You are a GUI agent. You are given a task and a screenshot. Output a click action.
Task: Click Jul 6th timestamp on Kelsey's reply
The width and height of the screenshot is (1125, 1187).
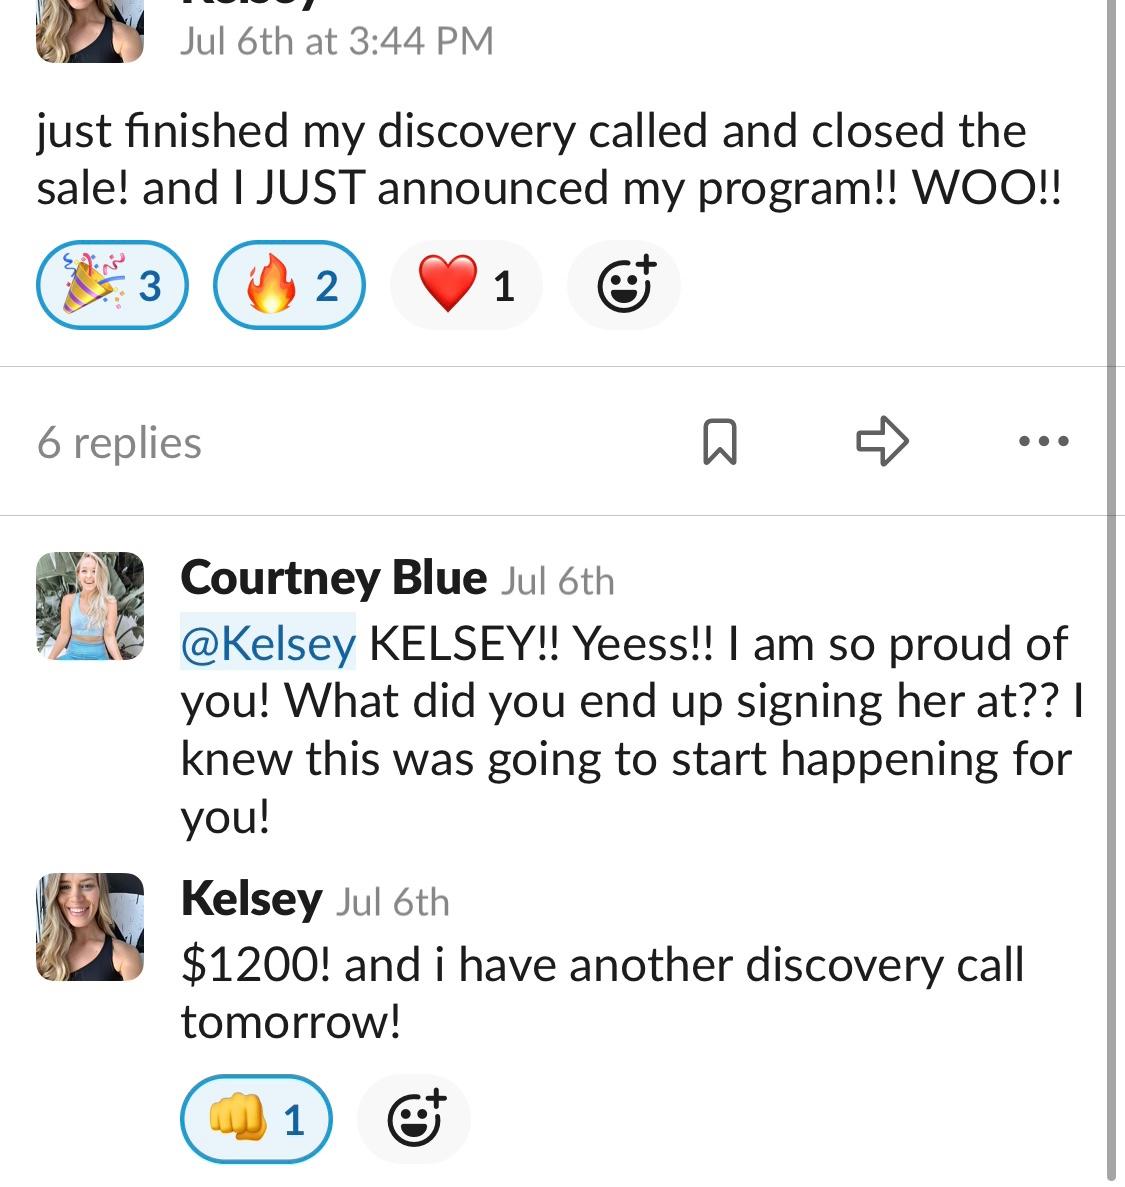click(392, 902)
